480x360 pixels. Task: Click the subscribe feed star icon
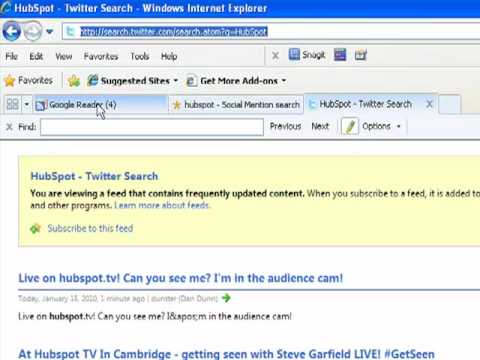point(35,229)
